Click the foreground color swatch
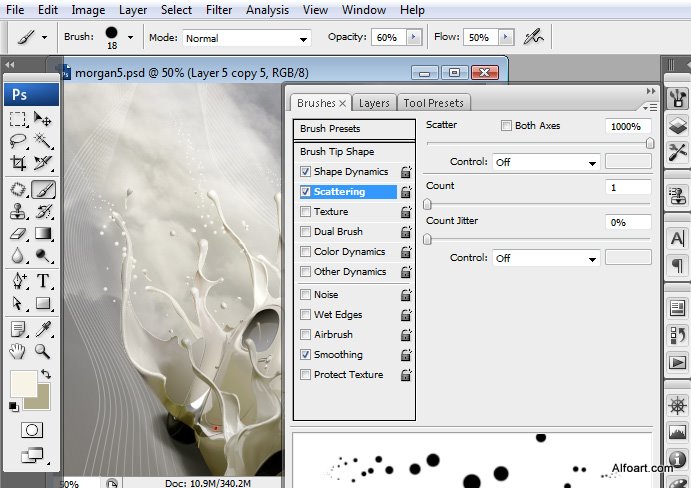691x488 pixels. pyautogui.click(x=22, y=383)
